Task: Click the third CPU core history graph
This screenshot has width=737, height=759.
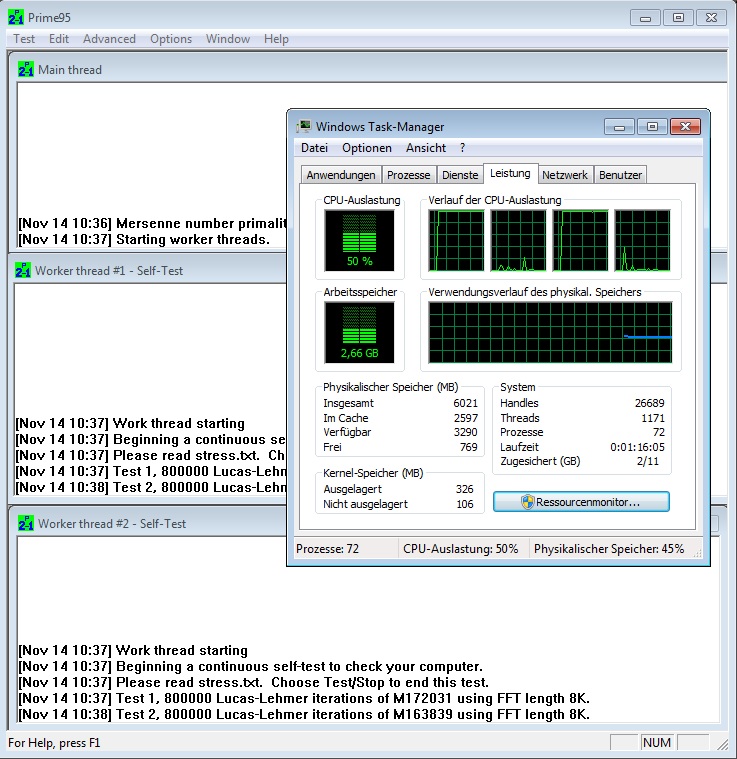Action: [x=580, y=241]
